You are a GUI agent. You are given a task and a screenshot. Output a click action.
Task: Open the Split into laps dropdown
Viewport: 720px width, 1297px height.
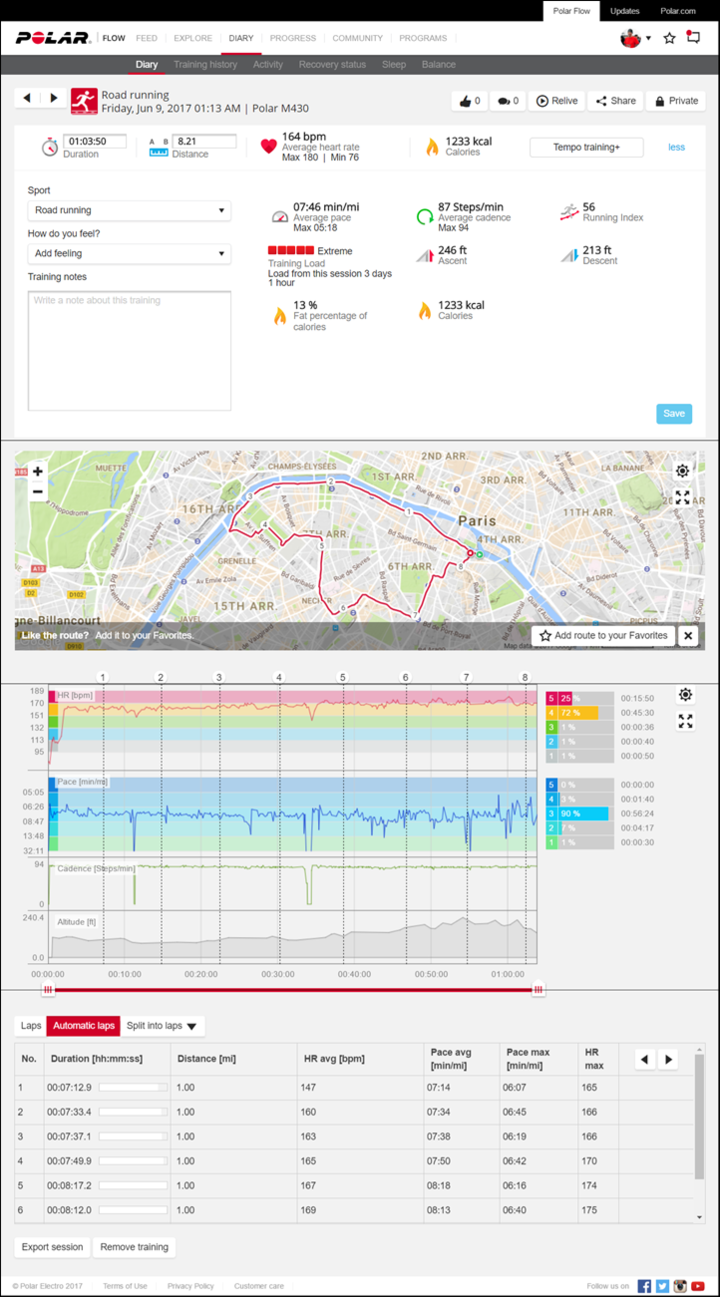pos(162,1026)
